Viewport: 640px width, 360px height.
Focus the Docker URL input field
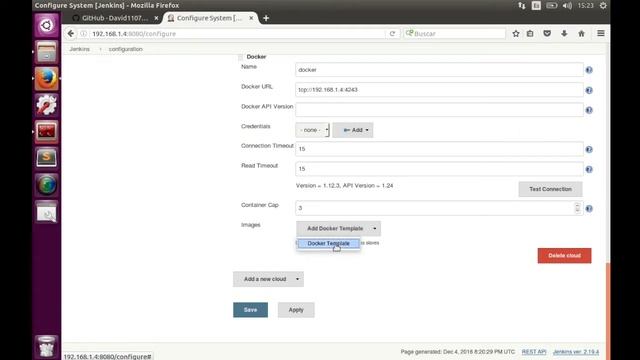pos(439,90)
